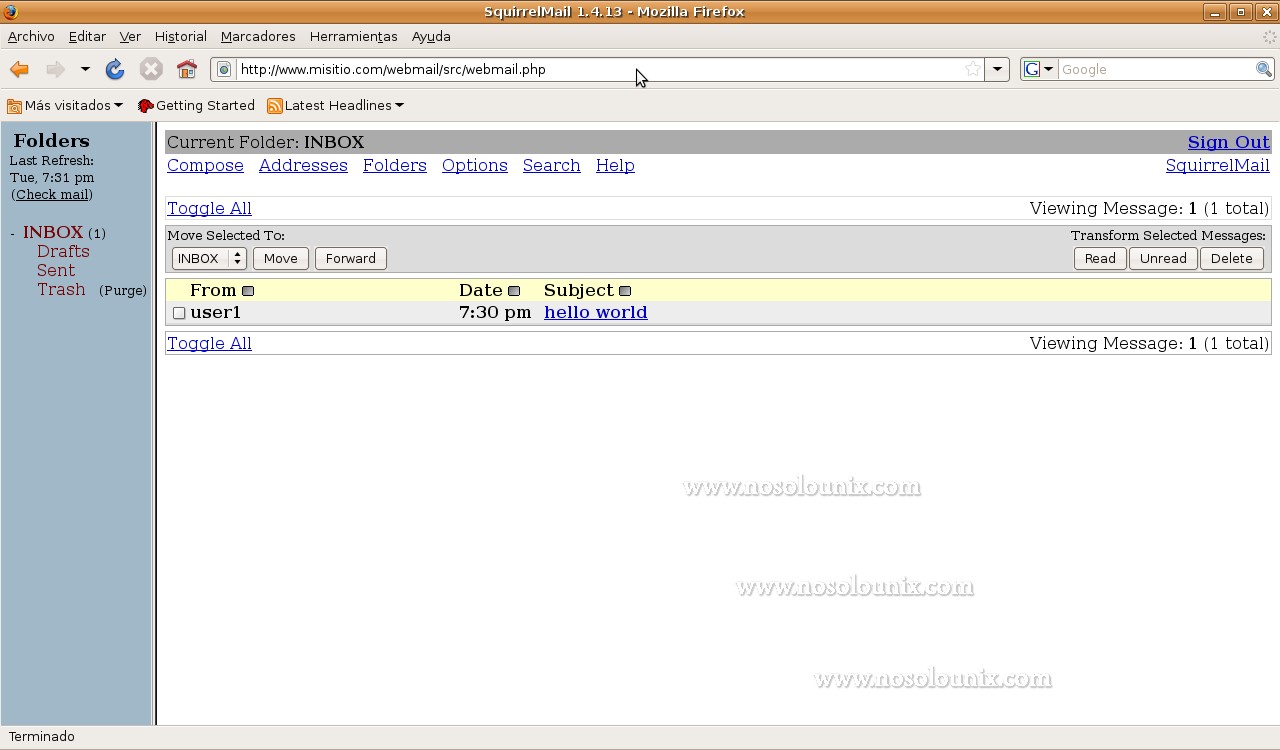Click the Check mail link
The height and width of the screenshot is (750, 1280).
pos(52,194)
